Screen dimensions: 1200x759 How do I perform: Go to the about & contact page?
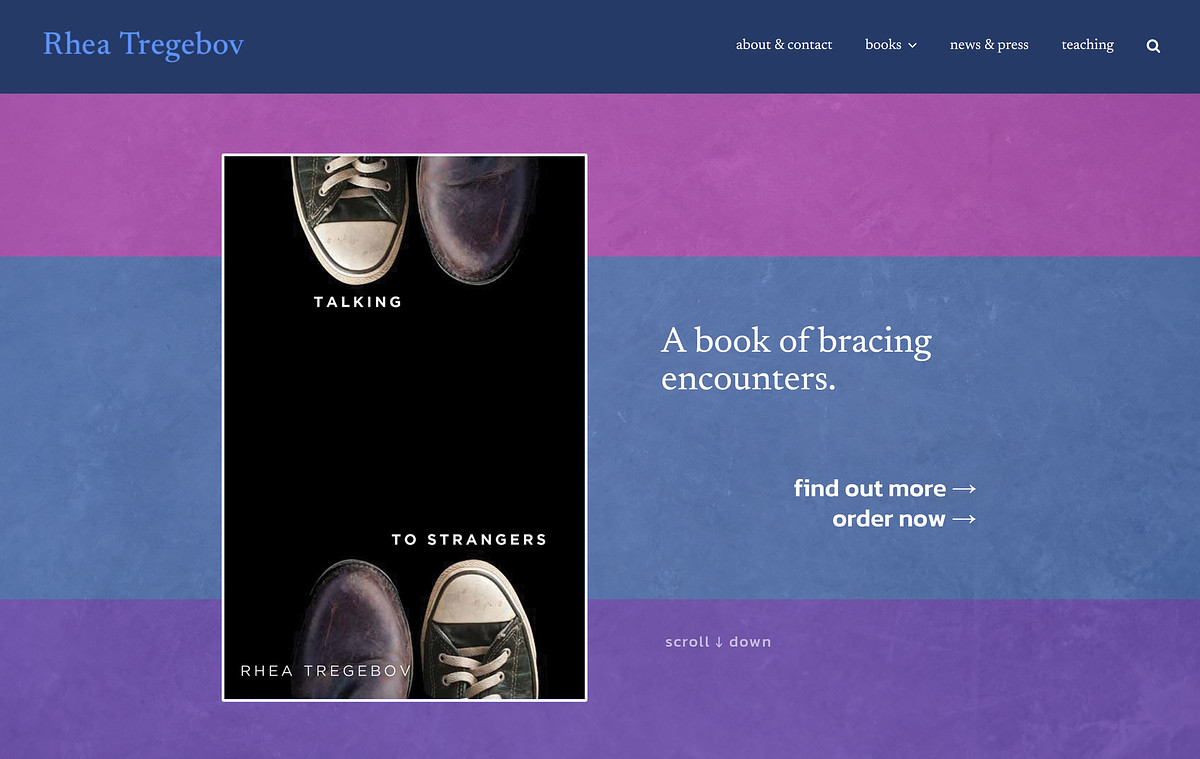coord(784,45)
